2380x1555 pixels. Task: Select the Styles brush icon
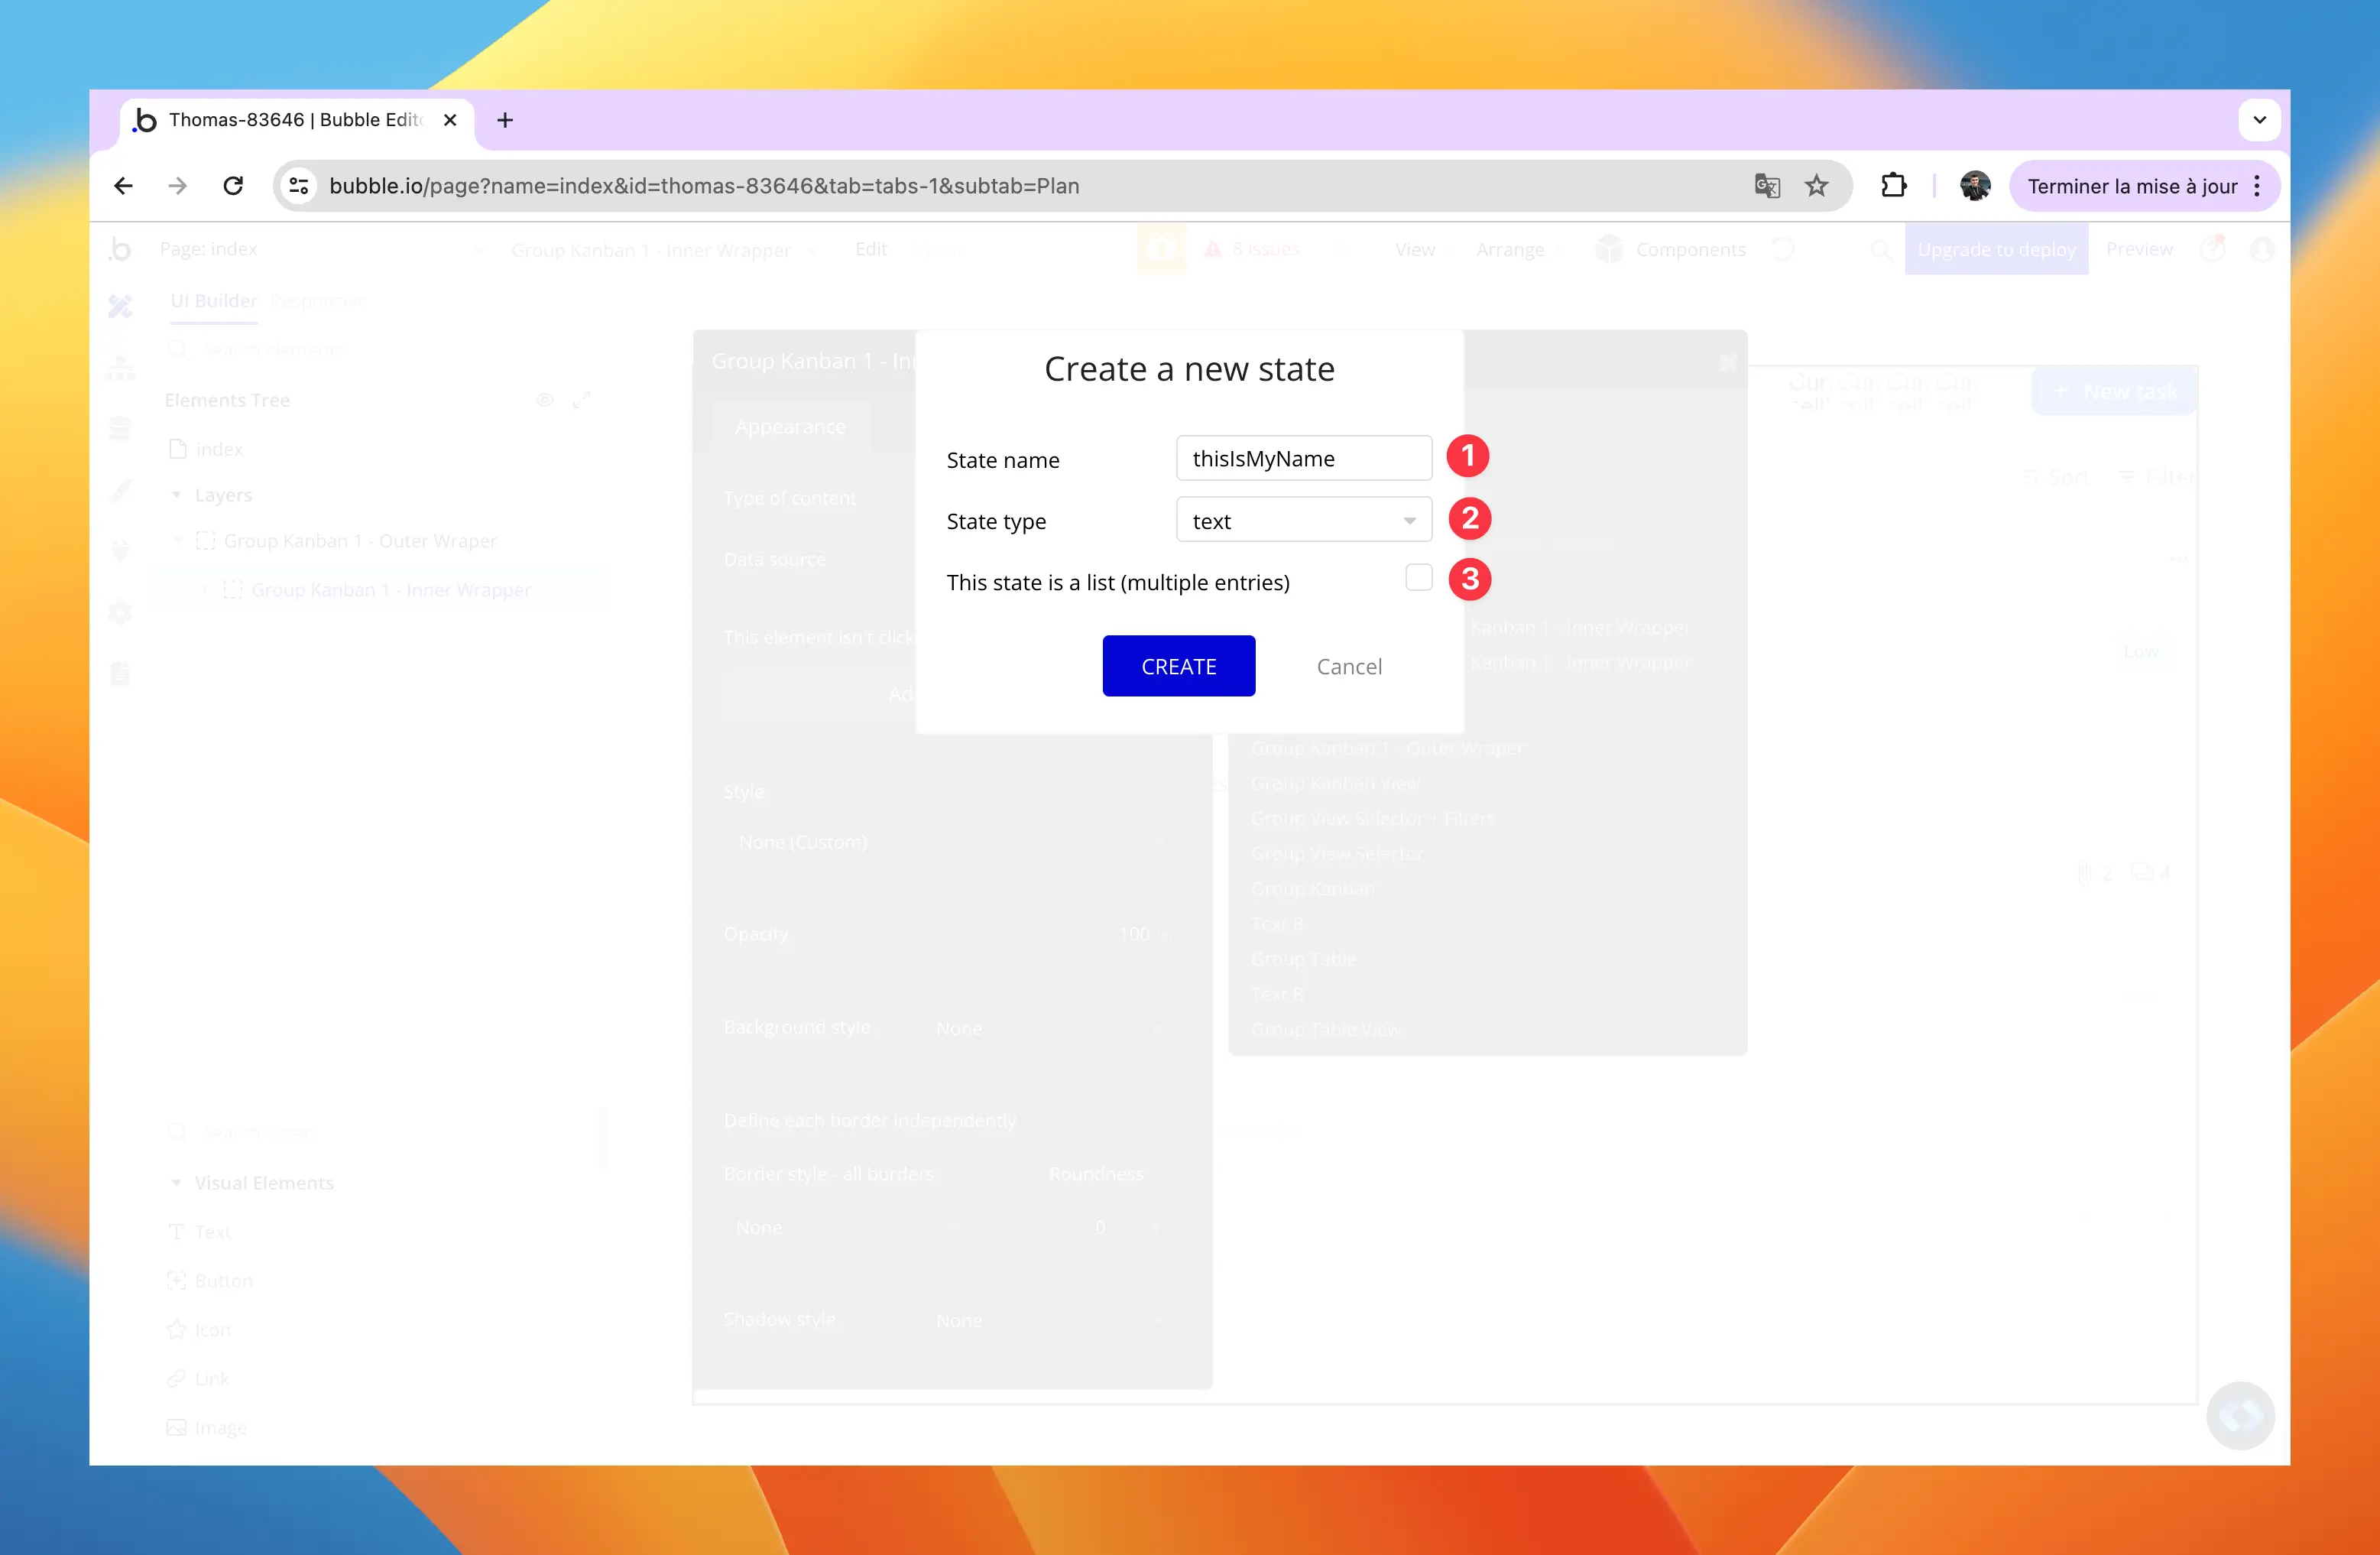pyautogui.click(x=120, y=490)
